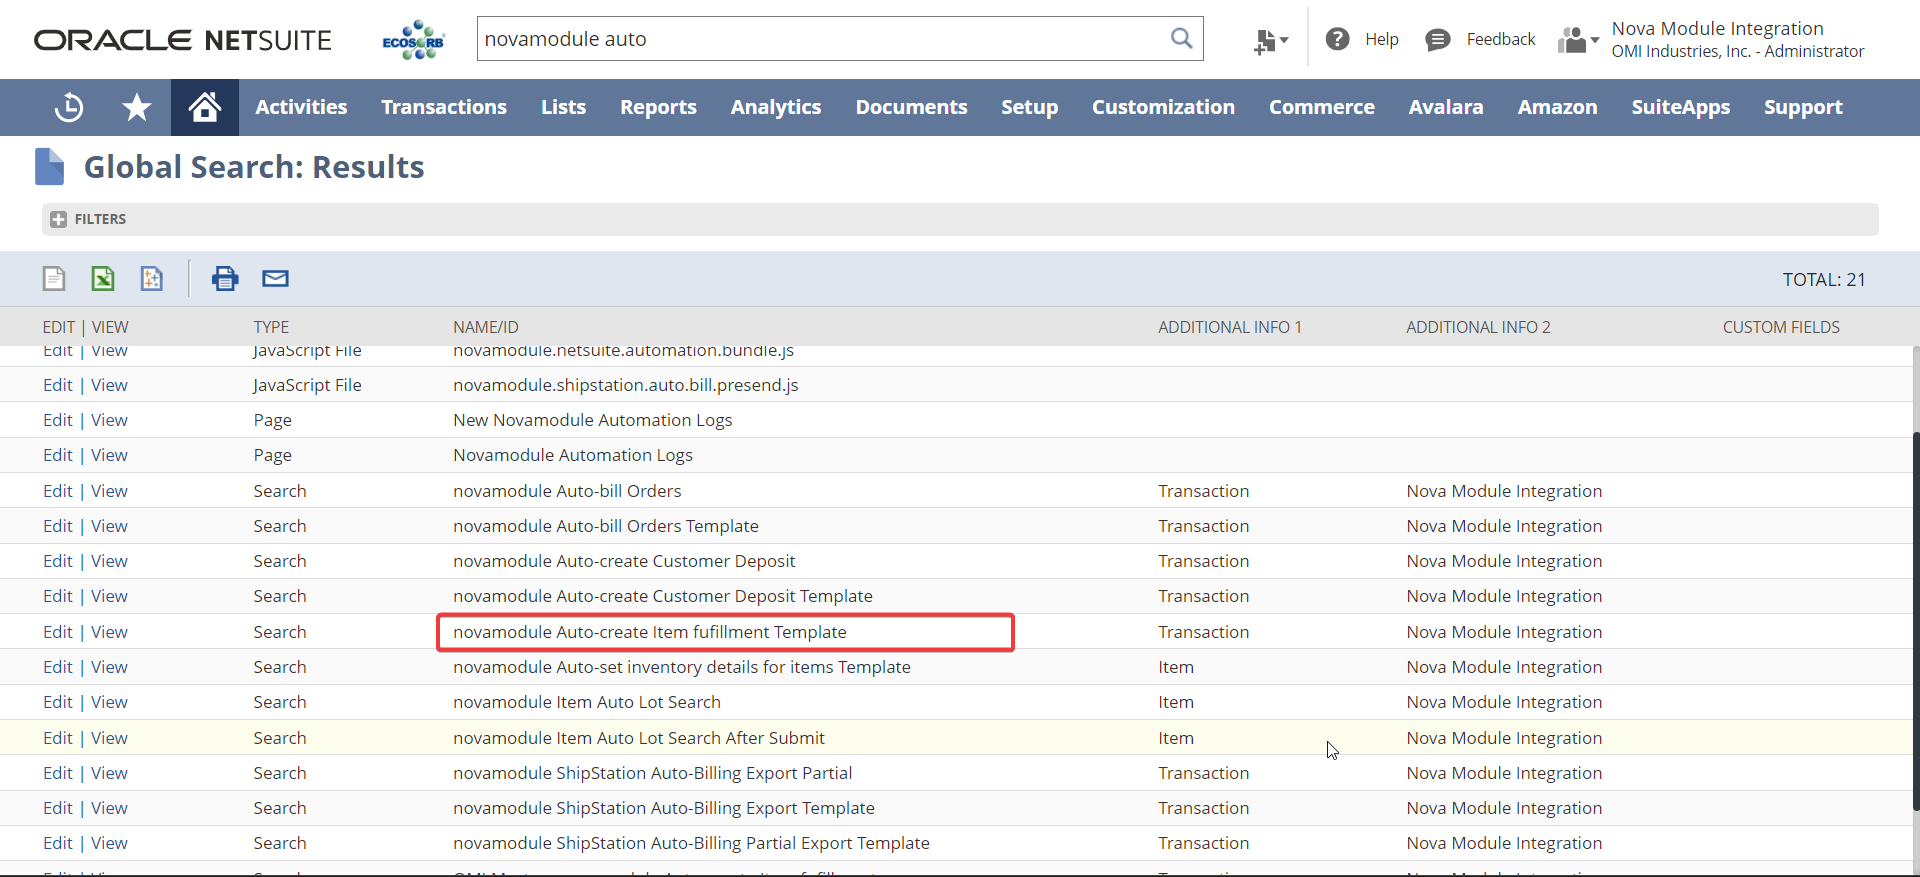Click the Help question mark icon
1920x877 pixels.
[x=1338, y=39]
